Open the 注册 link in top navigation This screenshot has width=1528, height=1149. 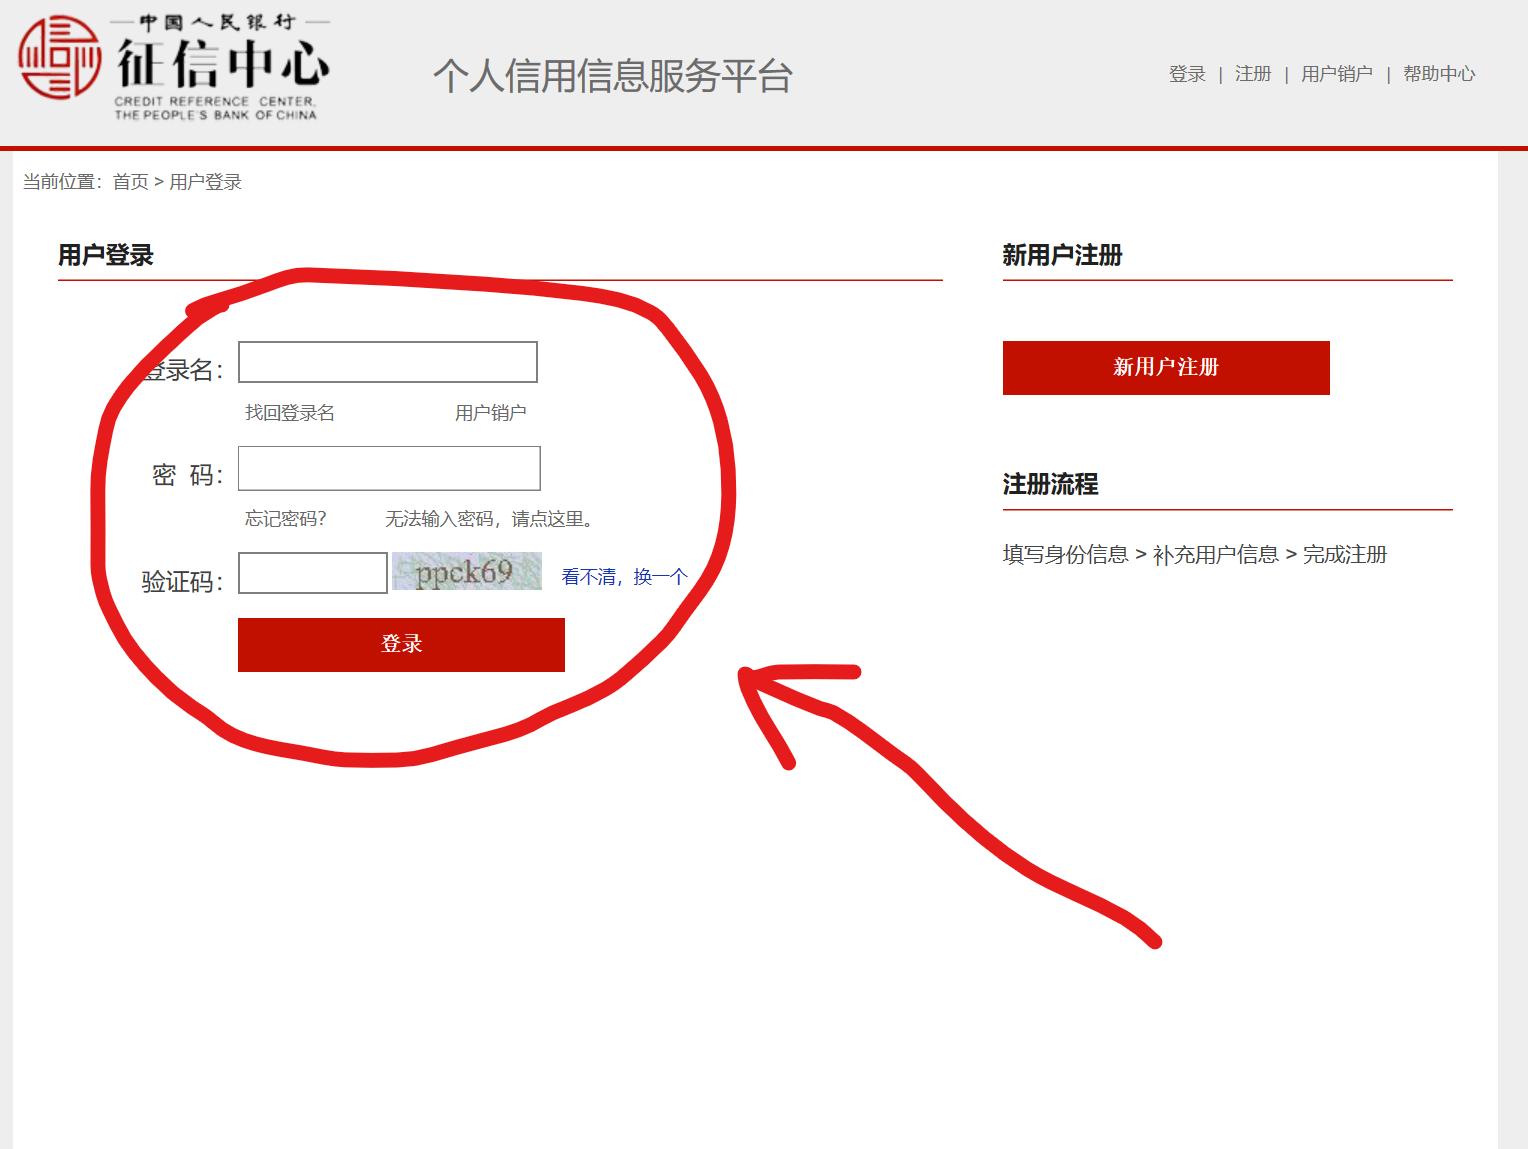point(1253,74)
